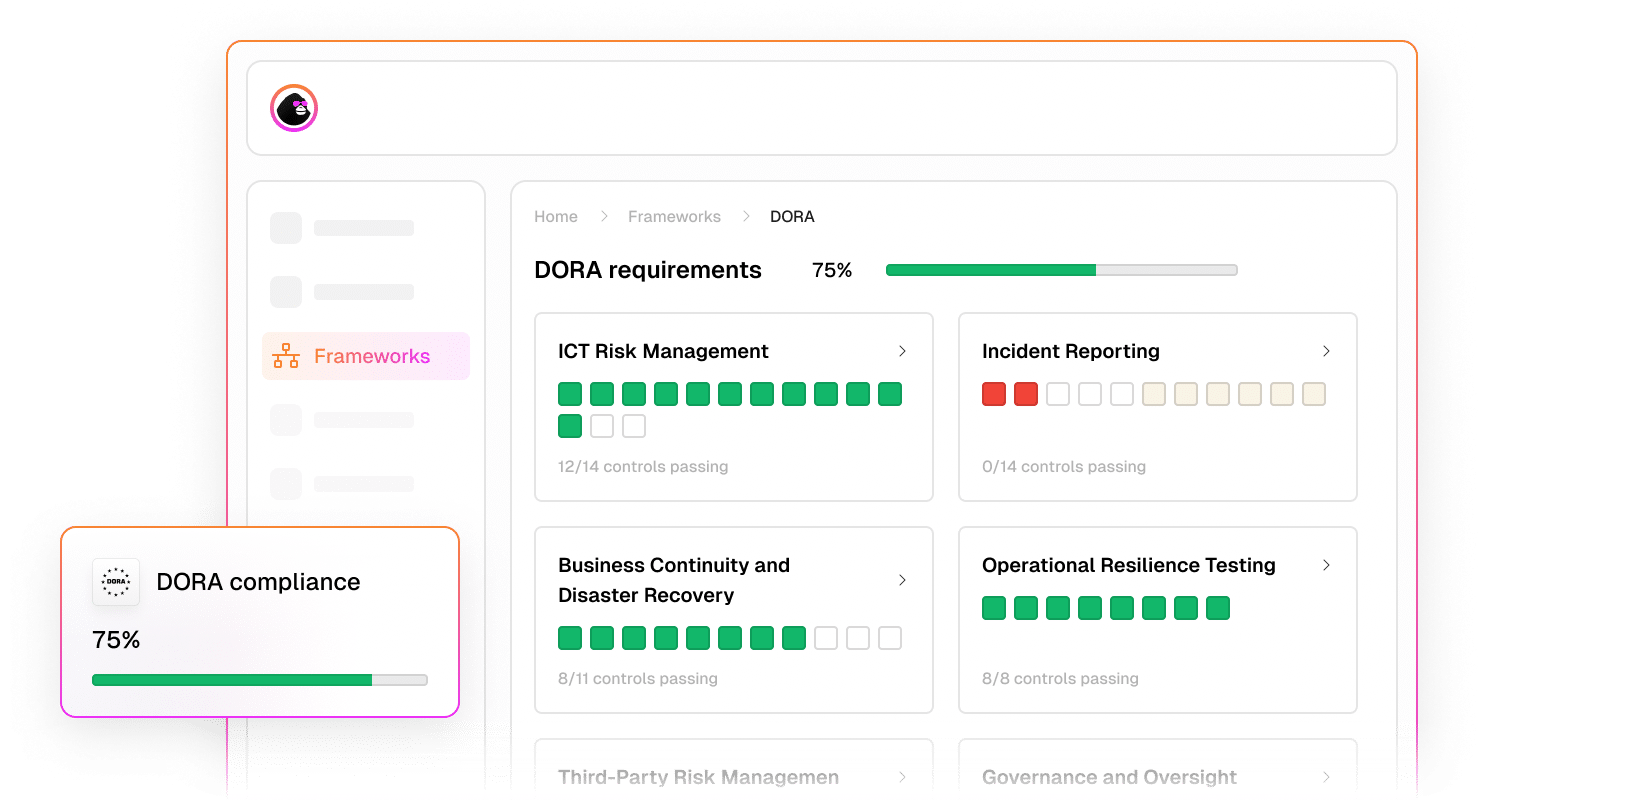Screen dimensions: 1644x800
Task: Select the placeholder item just below Frameworks
Action: pyautogui.click(x=342, y=420)
